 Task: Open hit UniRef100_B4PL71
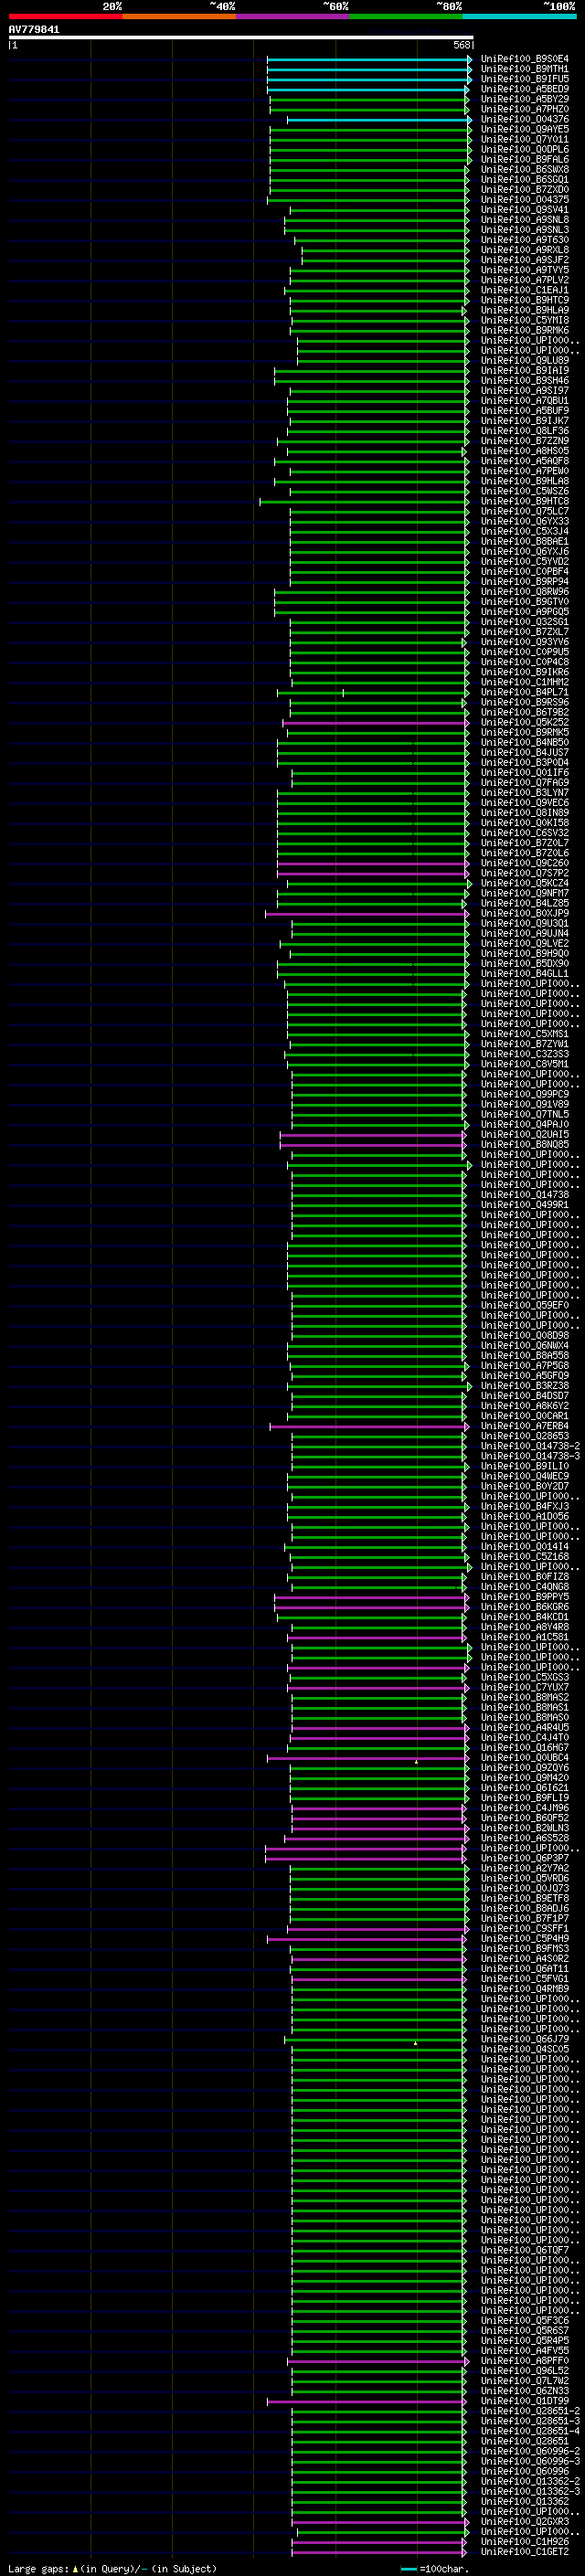coord(525,693)
